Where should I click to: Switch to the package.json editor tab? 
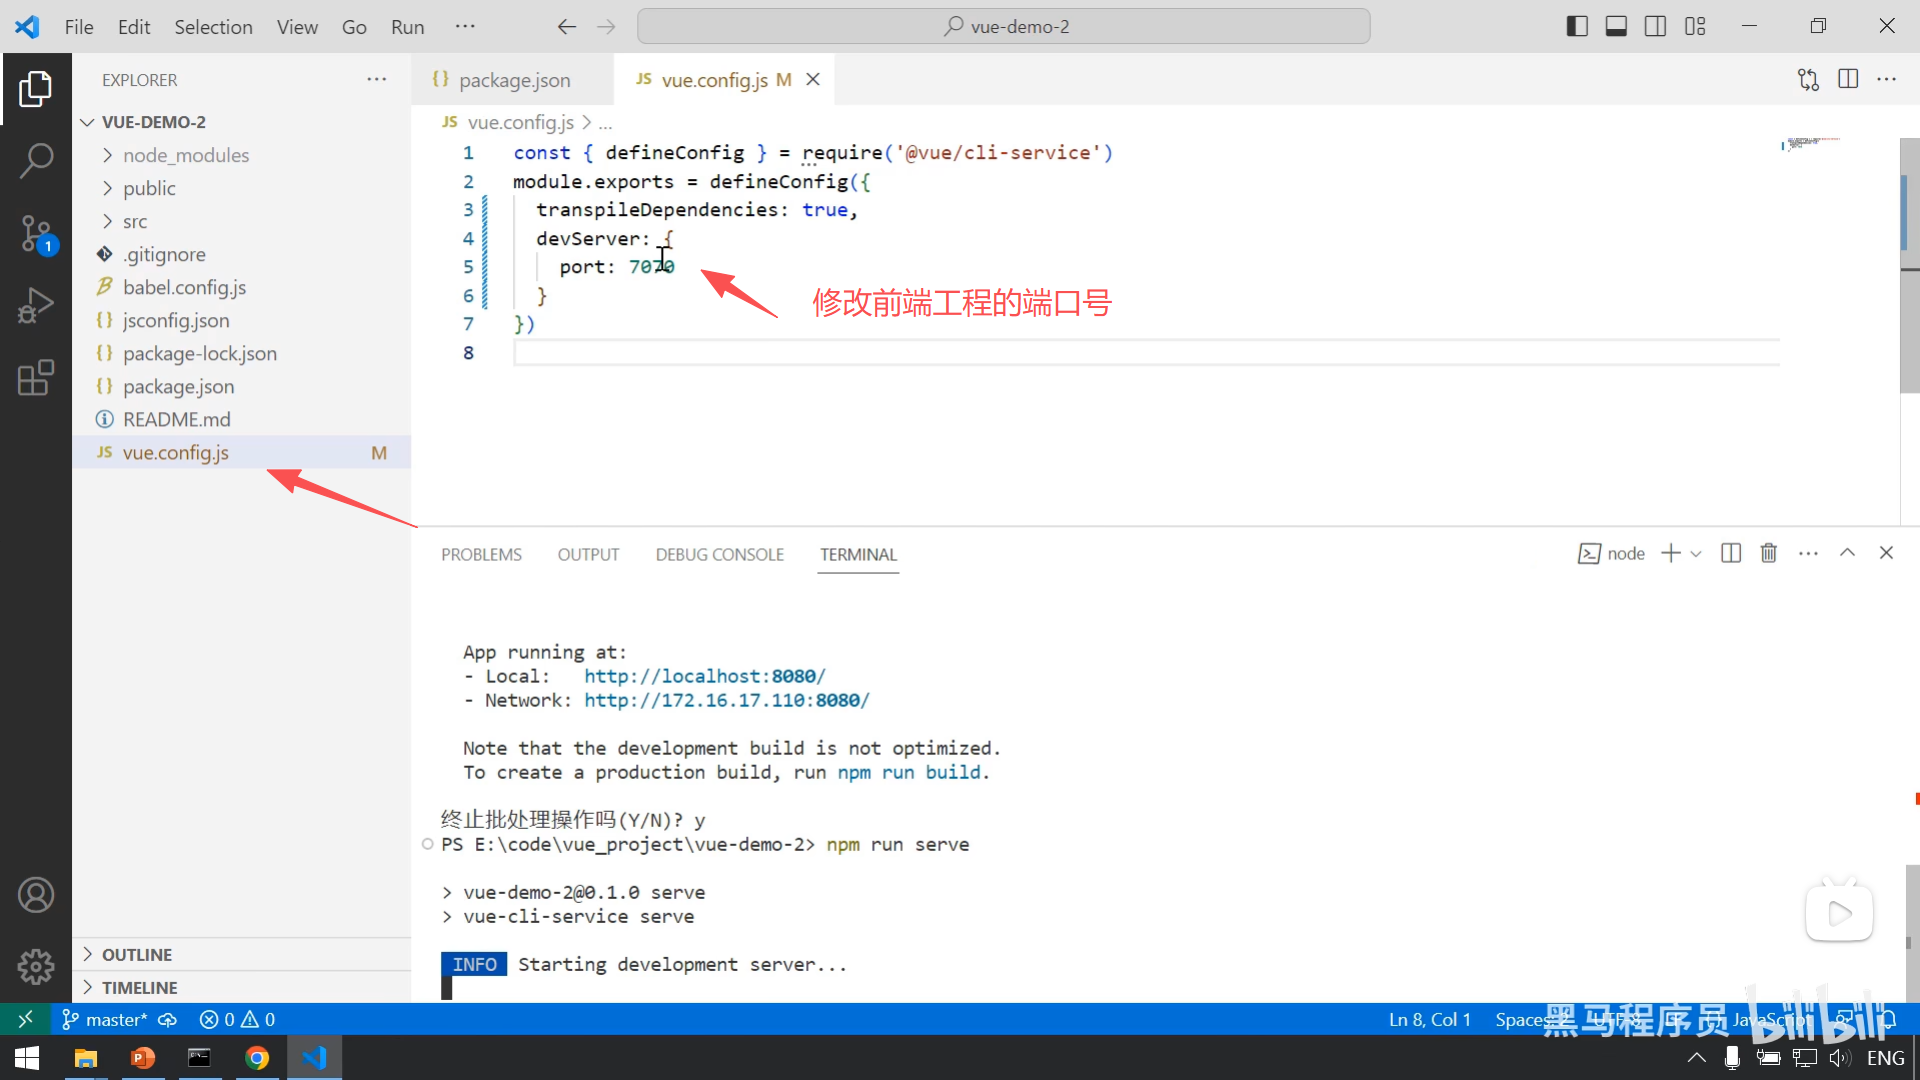513,80
